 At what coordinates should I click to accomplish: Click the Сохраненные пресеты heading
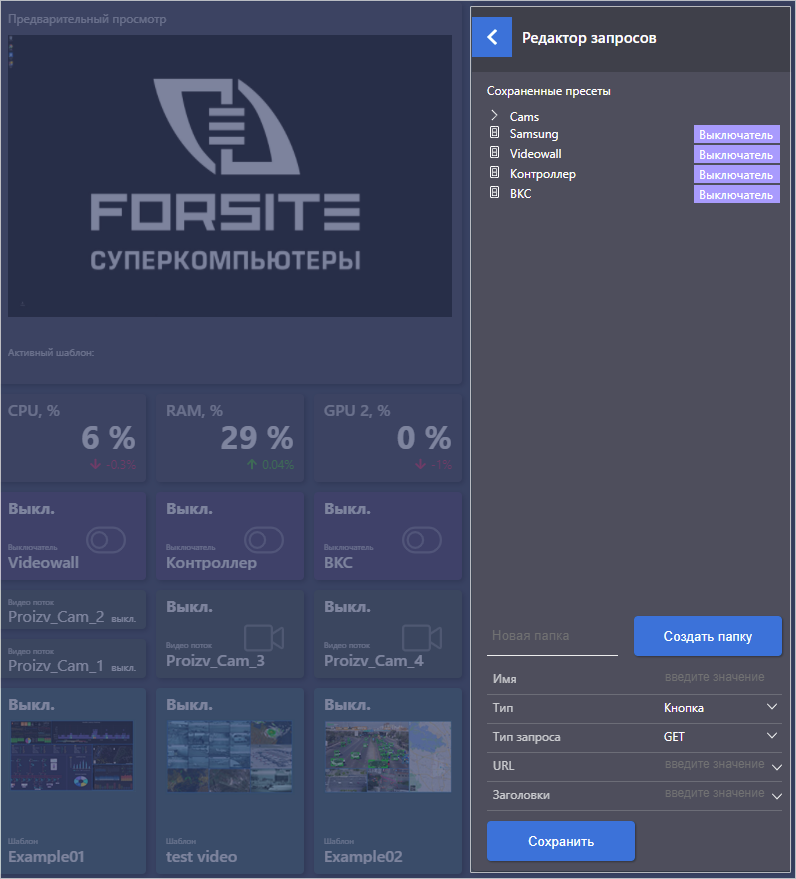(548, 91)
